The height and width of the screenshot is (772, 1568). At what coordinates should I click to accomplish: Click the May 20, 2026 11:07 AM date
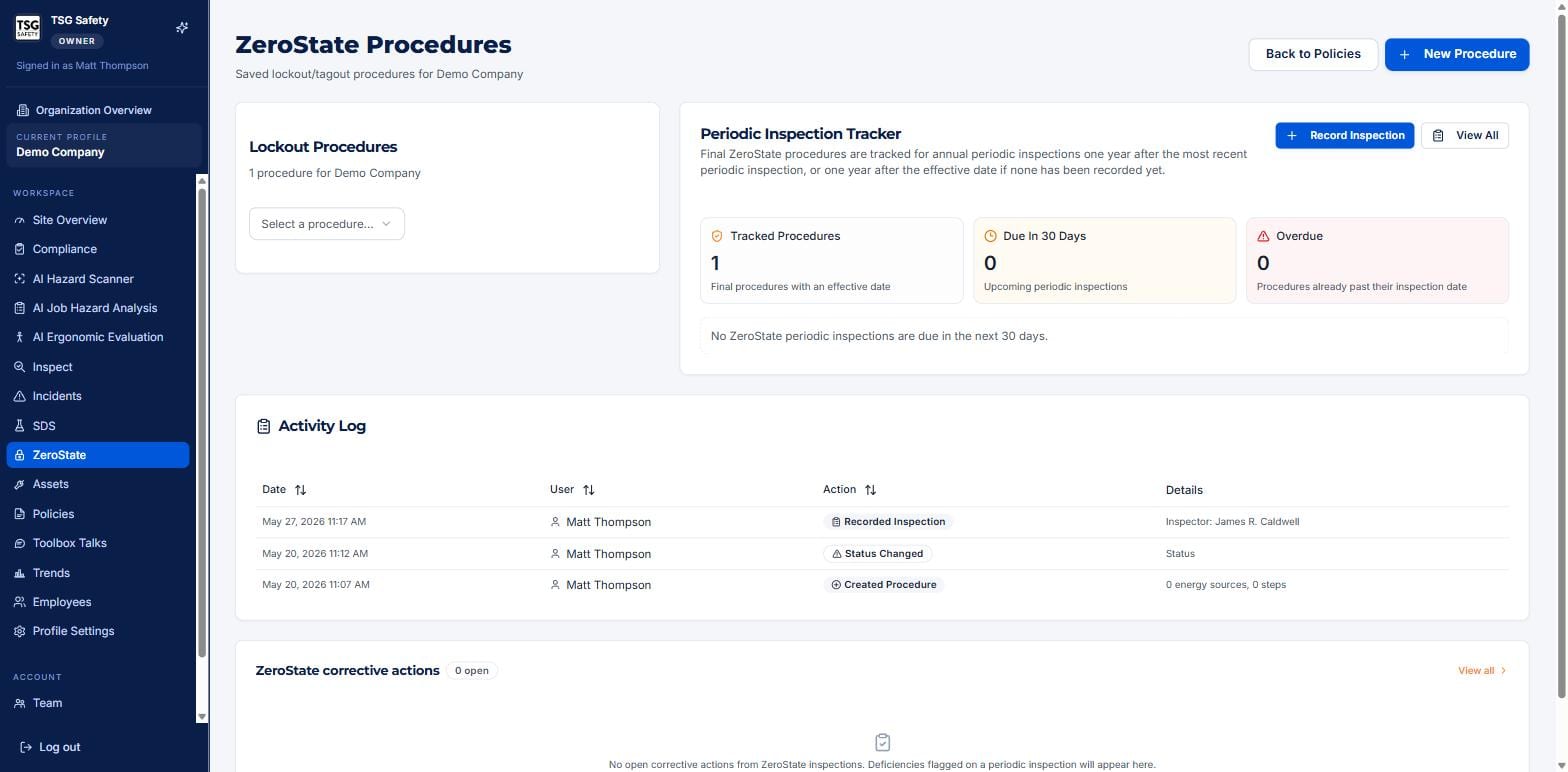316,585
